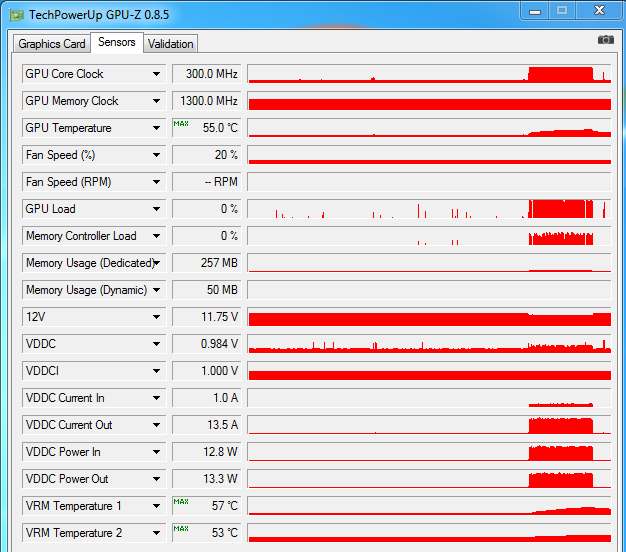Image resolution: width=626 pixels, height=552 pixels.
Task: Click the 12.8 W power reading
Action: [207, 452]
